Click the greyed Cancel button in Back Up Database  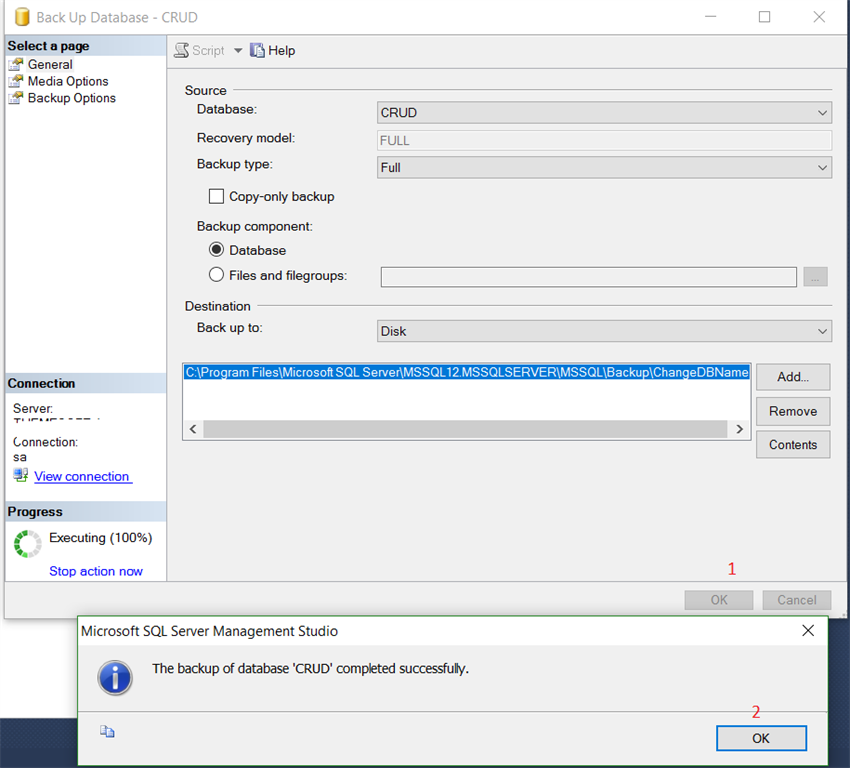[796, 600]
